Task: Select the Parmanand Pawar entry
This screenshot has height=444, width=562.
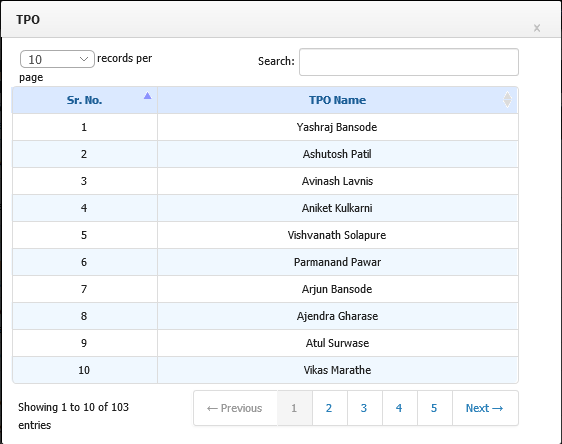Action: [x=265, y=262]
